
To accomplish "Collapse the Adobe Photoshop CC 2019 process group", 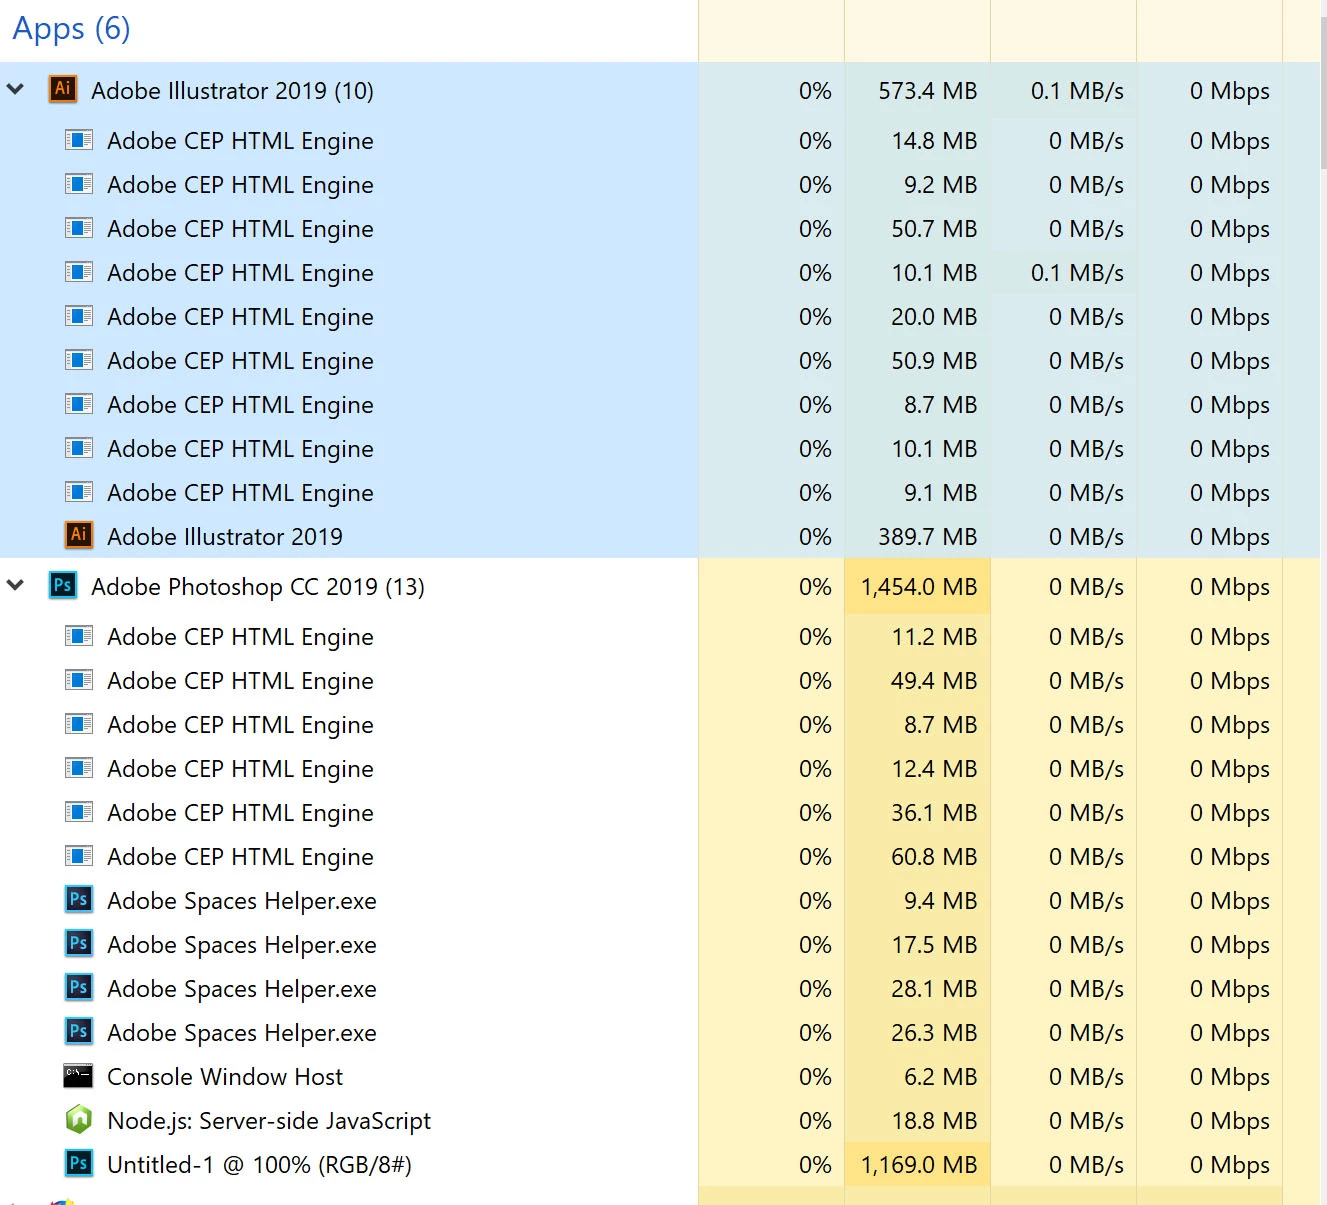I will pos(15,585).
